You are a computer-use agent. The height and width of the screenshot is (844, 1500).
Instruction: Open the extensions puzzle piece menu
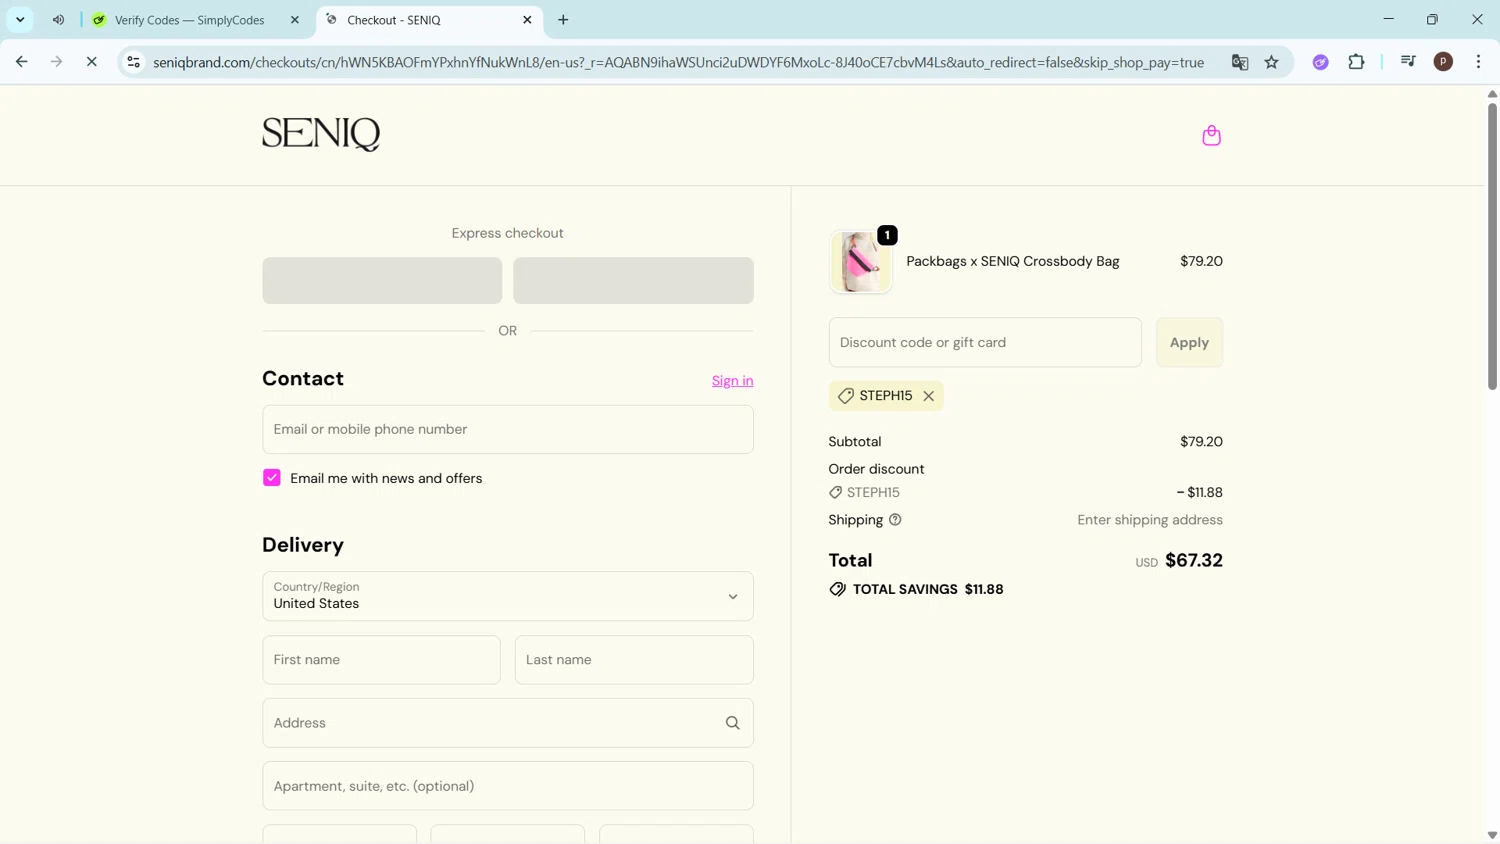[1357, 62]
